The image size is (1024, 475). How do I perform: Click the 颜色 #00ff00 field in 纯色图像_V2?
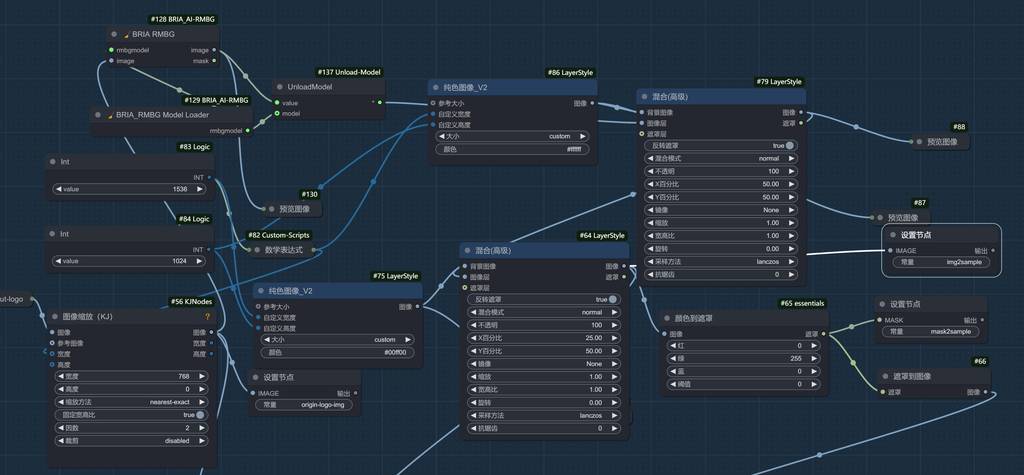337,352
